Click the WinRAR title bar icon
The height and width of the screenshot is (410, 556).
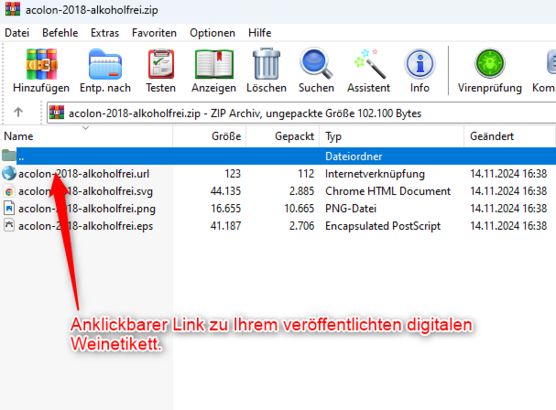pos(13,9)
